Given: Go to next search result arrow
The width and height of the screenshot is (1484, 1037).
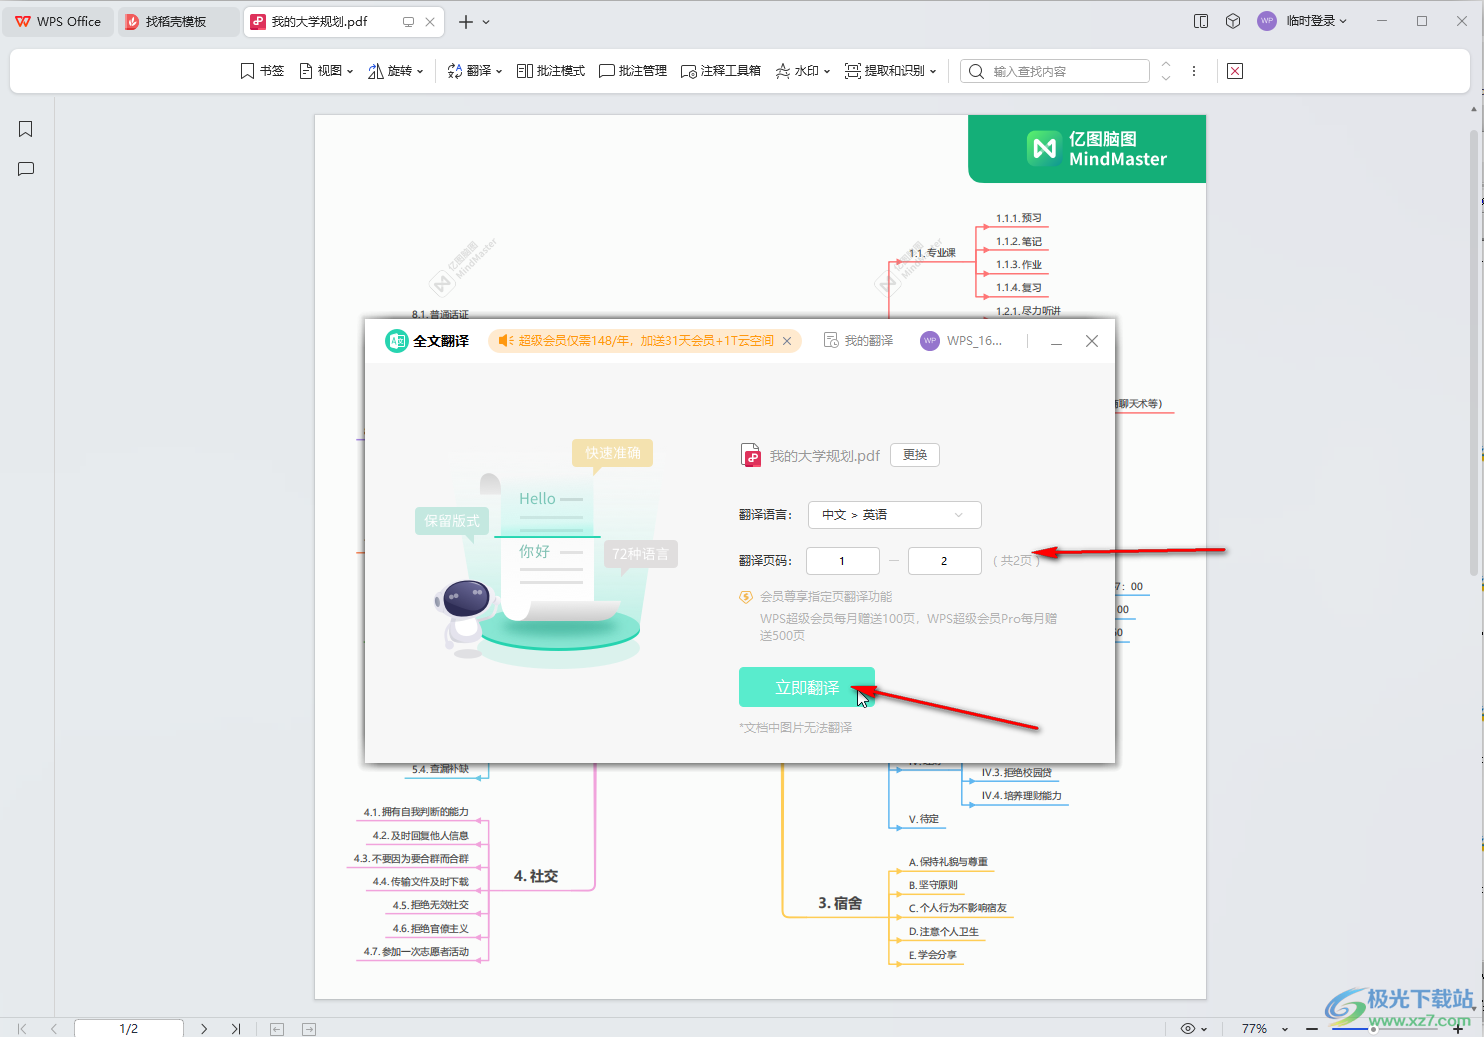Looking at the screenshot, I should point(1166,77).
